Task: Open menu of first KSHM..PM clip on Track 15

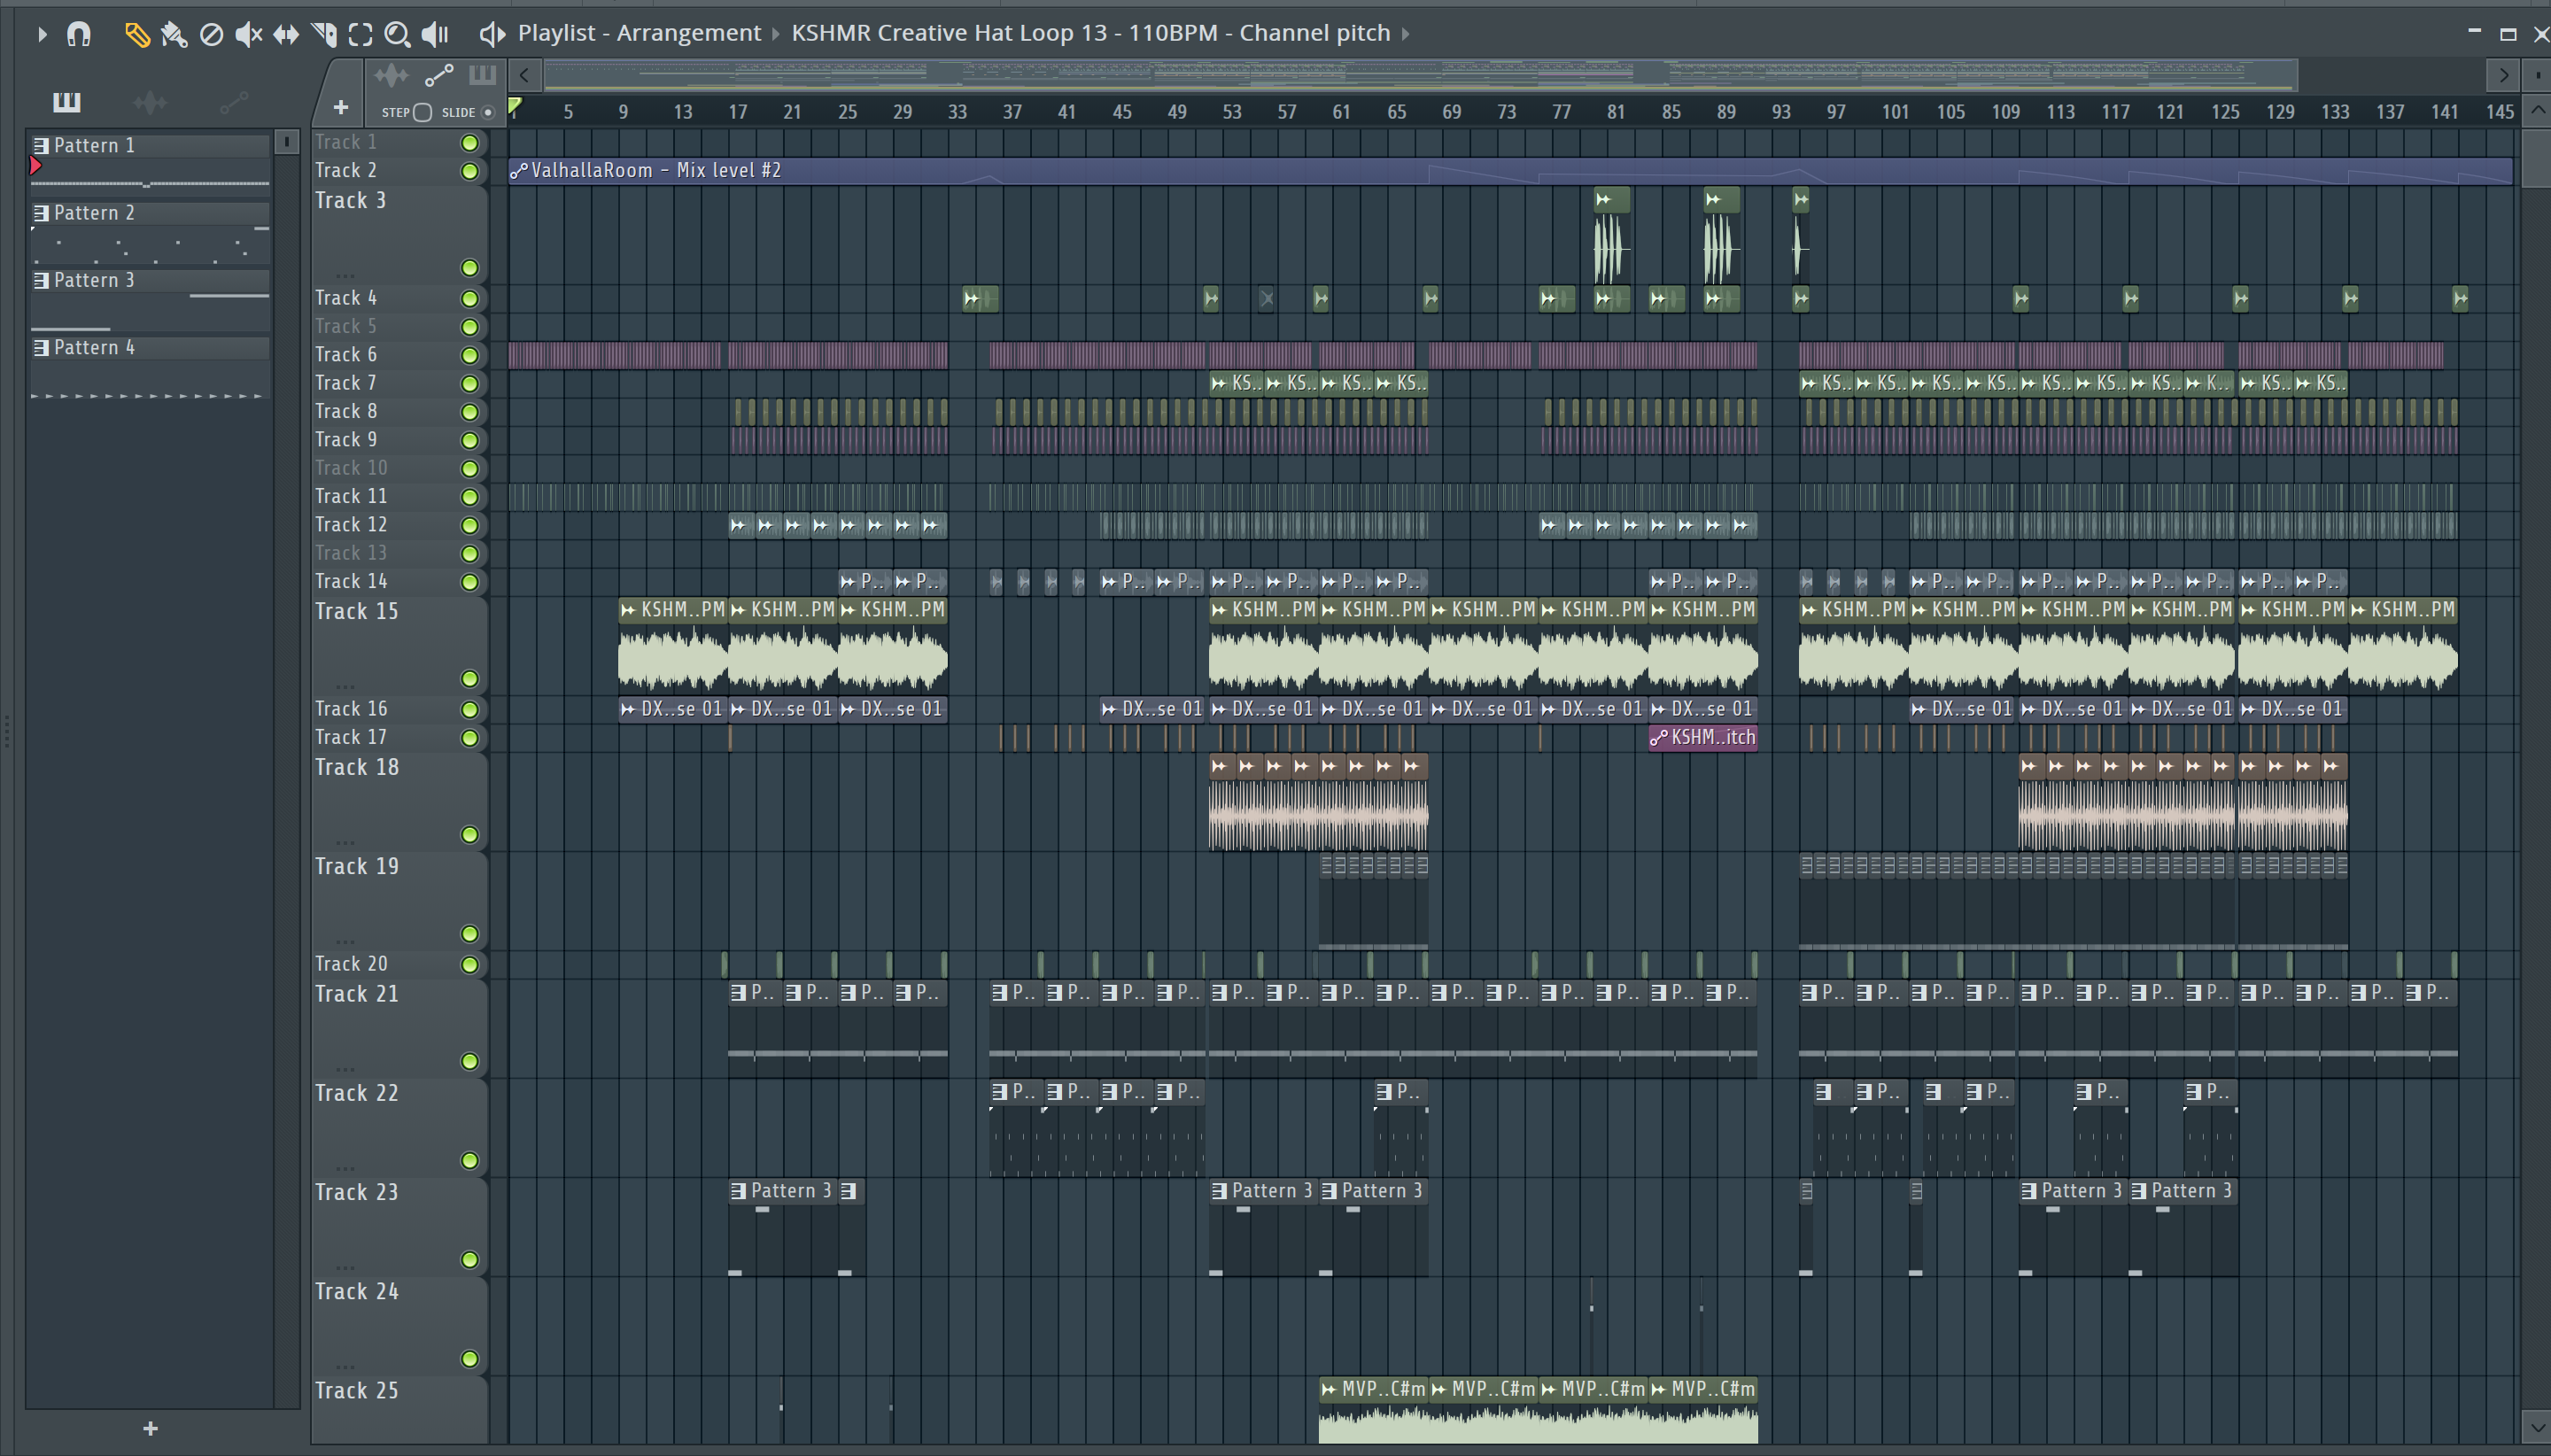Action: [628, 609]
